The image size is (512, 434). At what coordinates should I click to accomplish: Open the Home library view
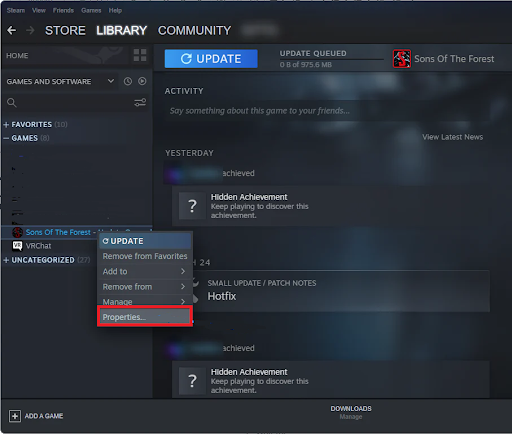[x=17, y=56]
